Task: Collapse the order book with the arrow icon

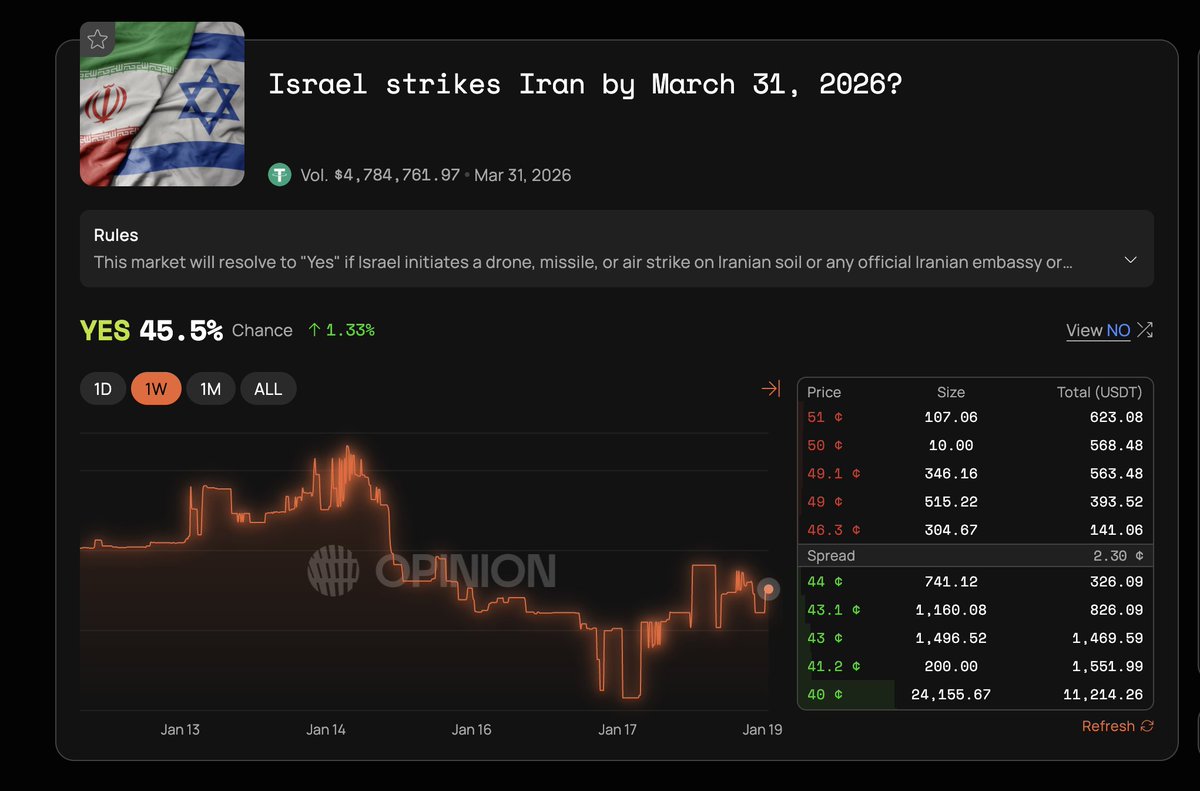Action: (770, 388)
